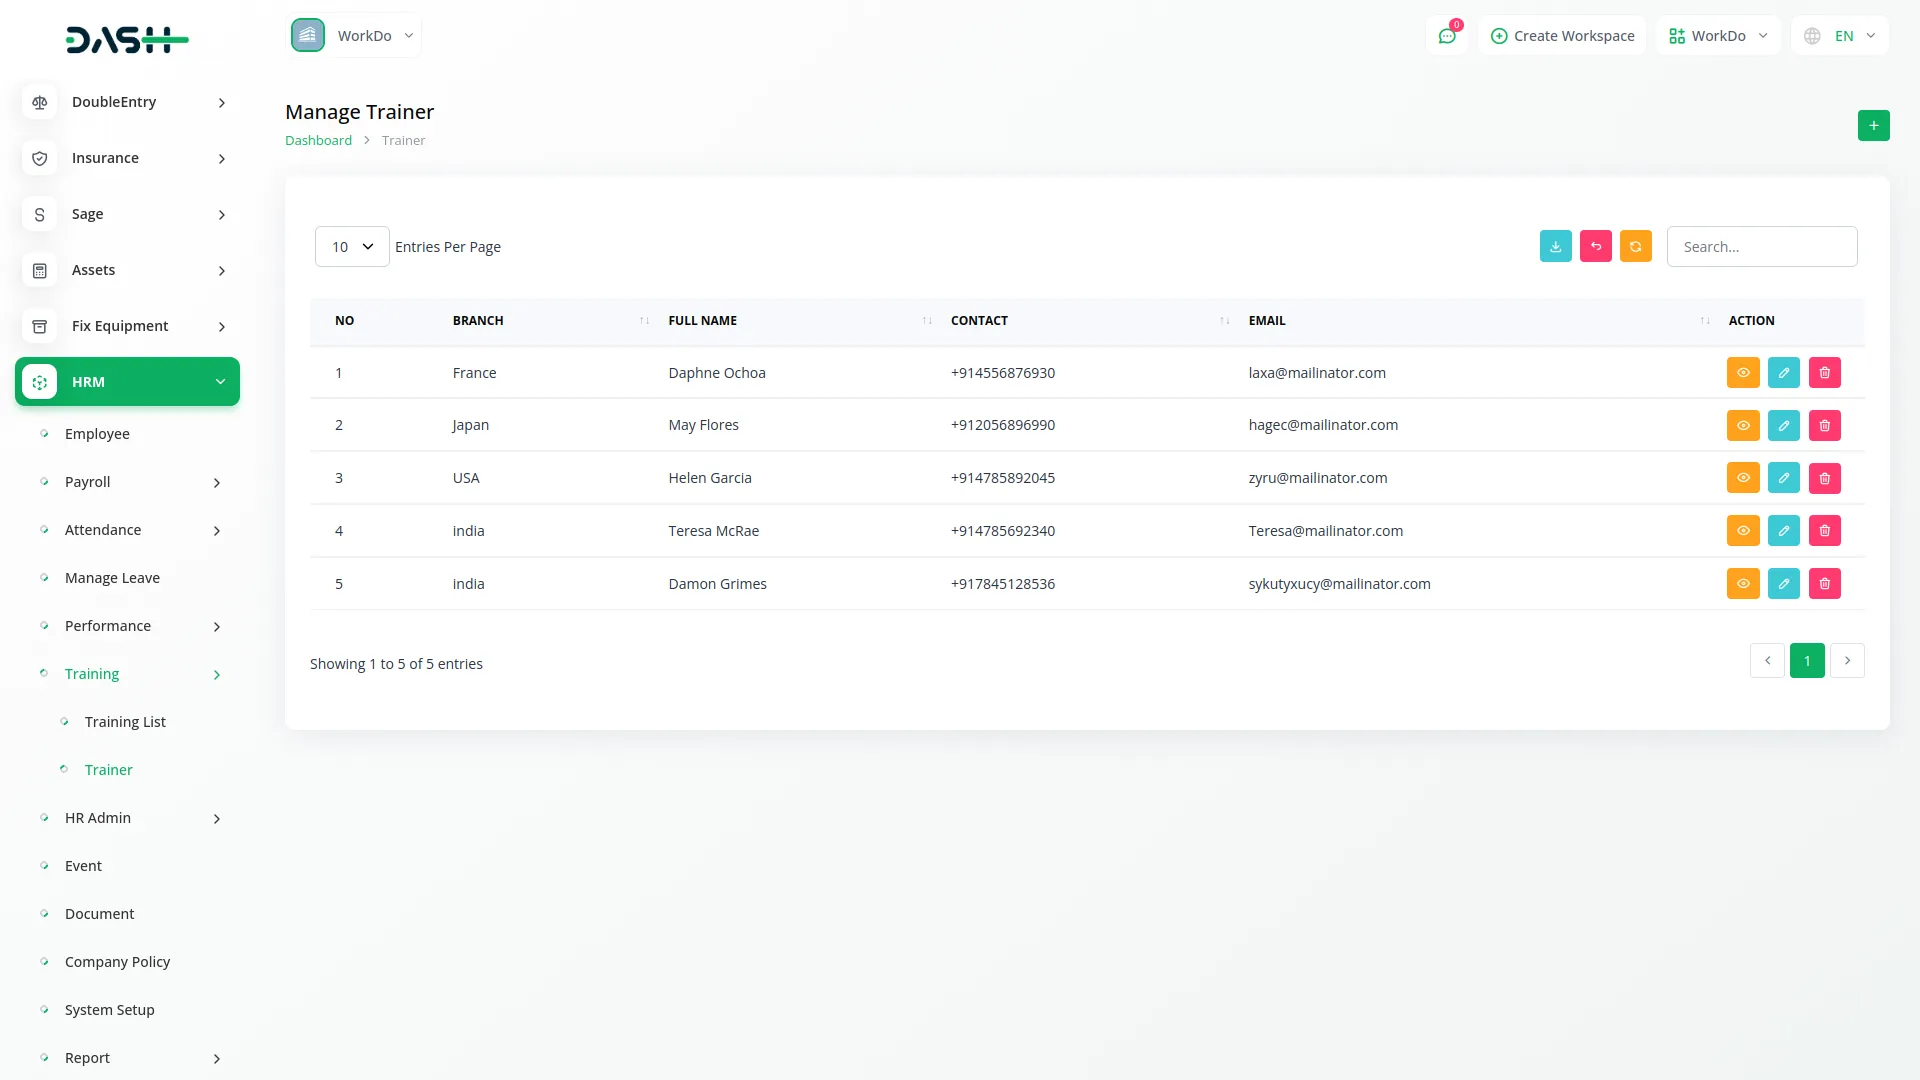
Task: Open the EN language dropdown
Action: click(x=1840, y=36)
